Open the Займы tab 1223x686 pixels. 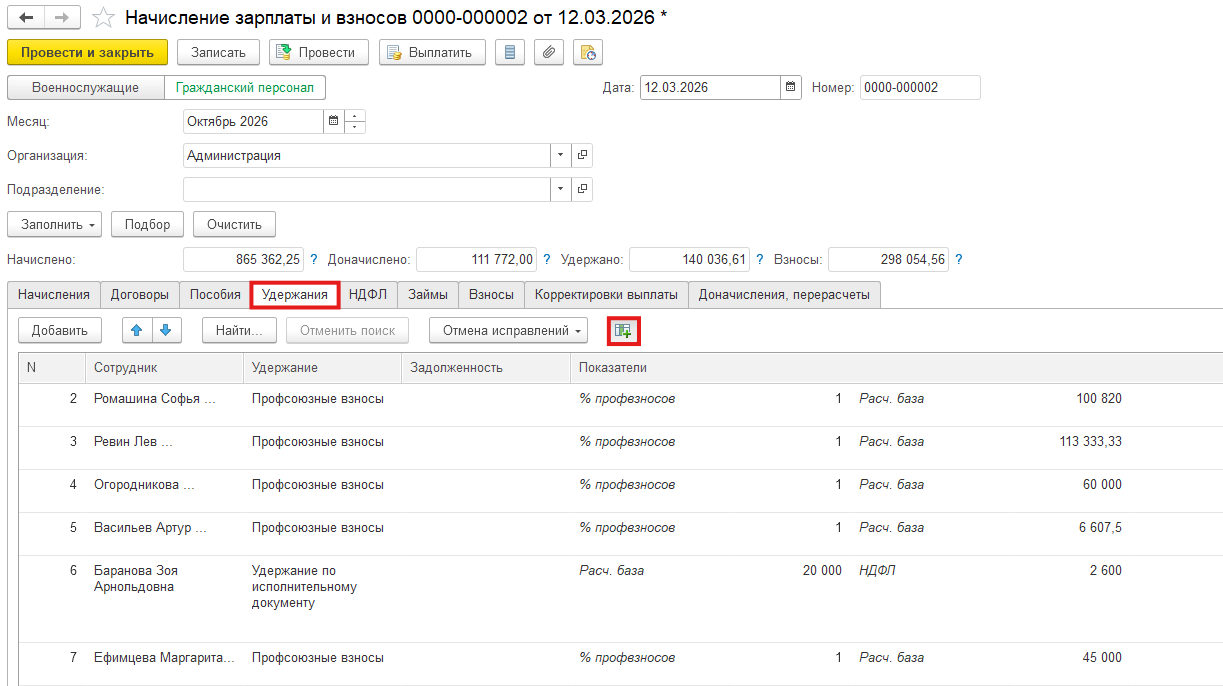pyautogui.click(x=428, y=295)
